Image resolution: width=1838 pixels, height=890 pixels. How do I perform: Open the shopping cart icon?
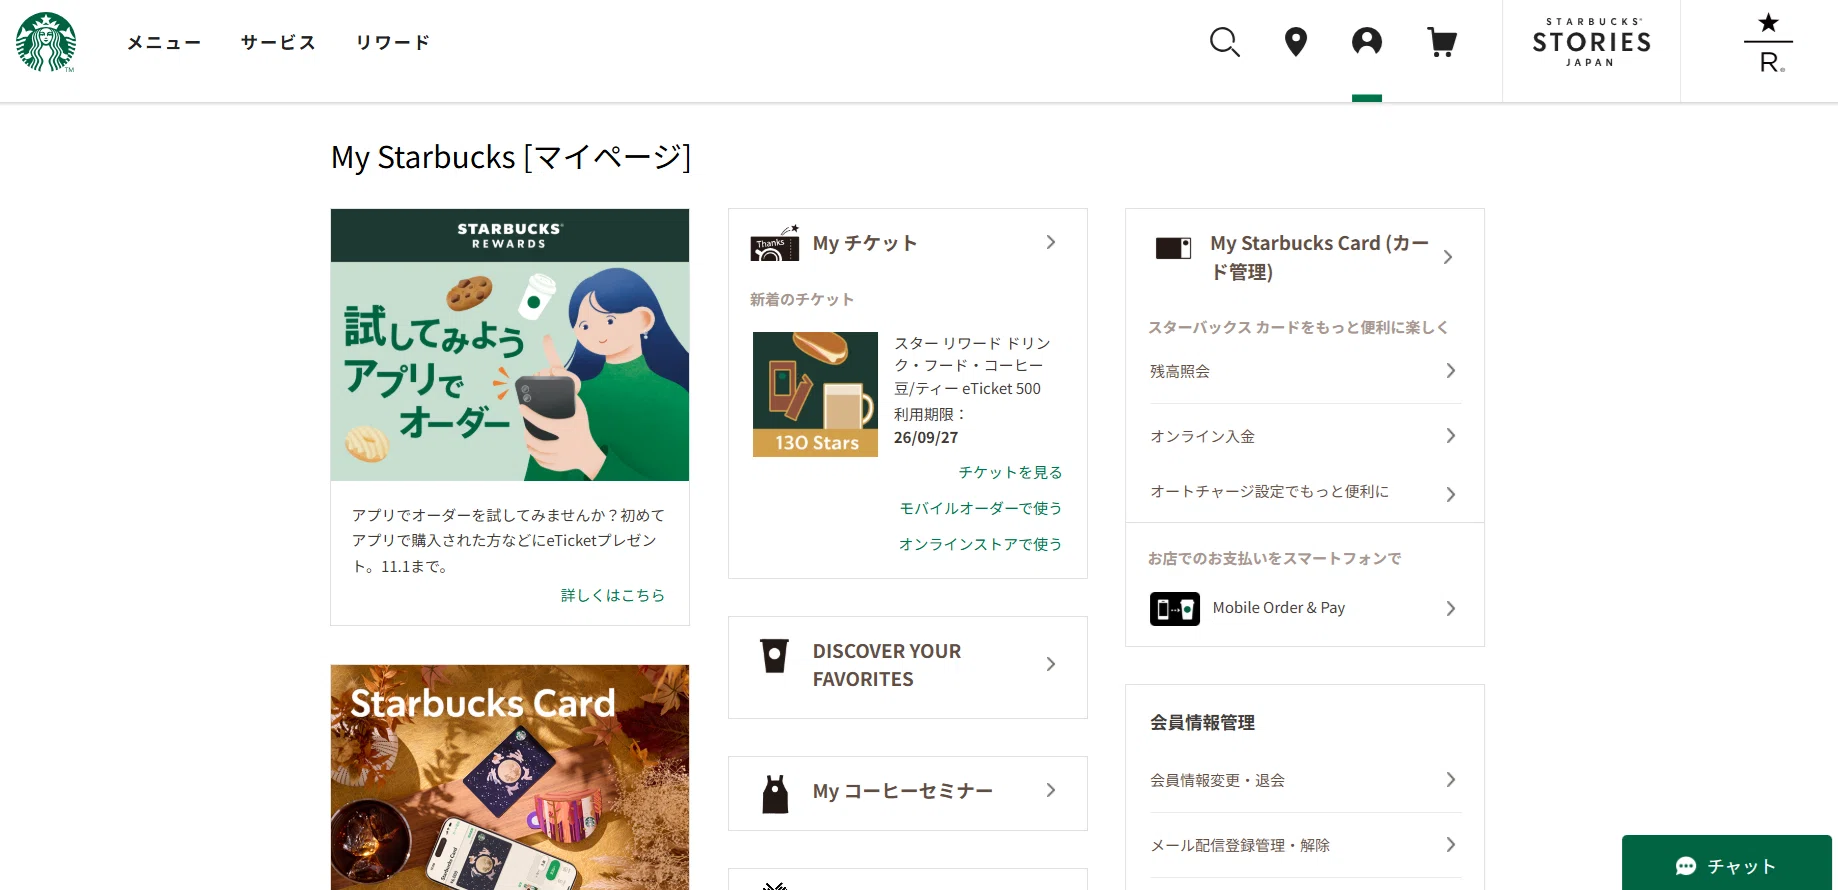1442,42
